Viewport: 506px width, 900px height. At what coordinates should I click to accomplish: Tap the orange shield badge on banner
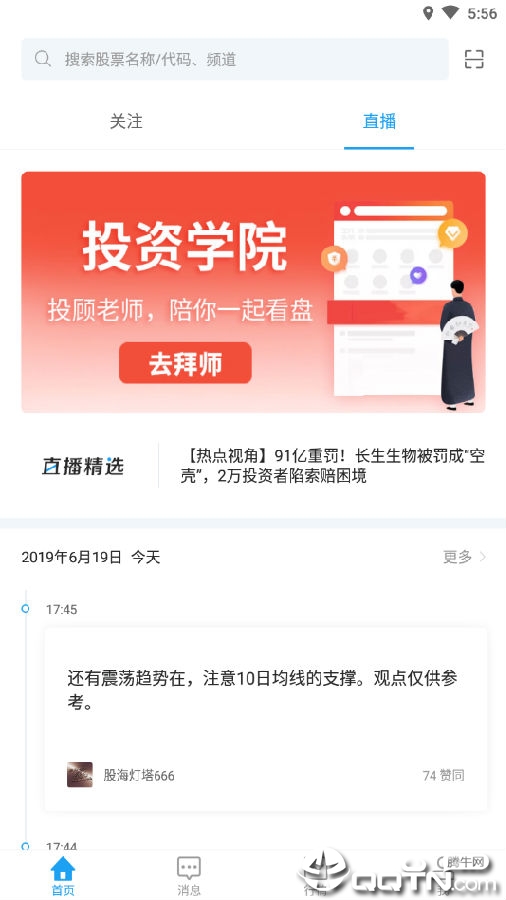tap(334, 259)
